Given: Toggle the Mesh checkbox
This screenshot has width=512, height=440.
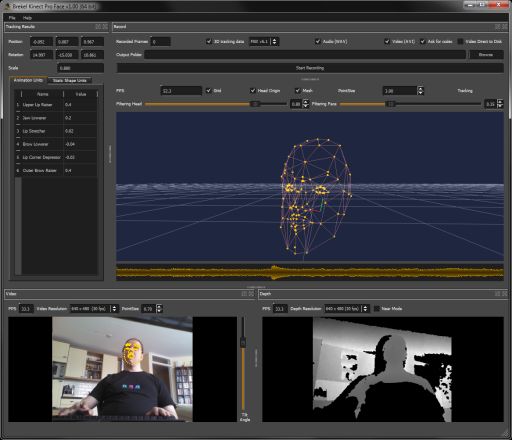Looking at the screenshot, I should coord(297,90).
